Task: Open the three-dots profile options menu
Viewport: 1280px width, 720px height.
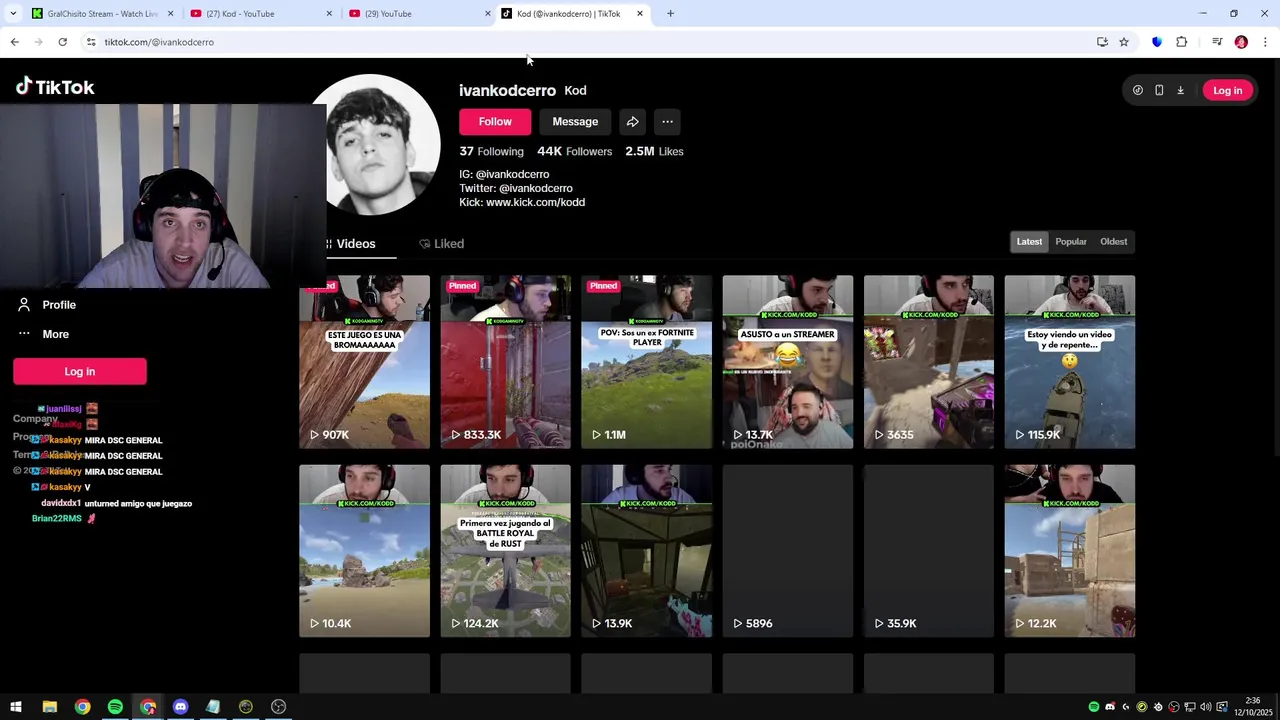Action: tap(667, 122)
